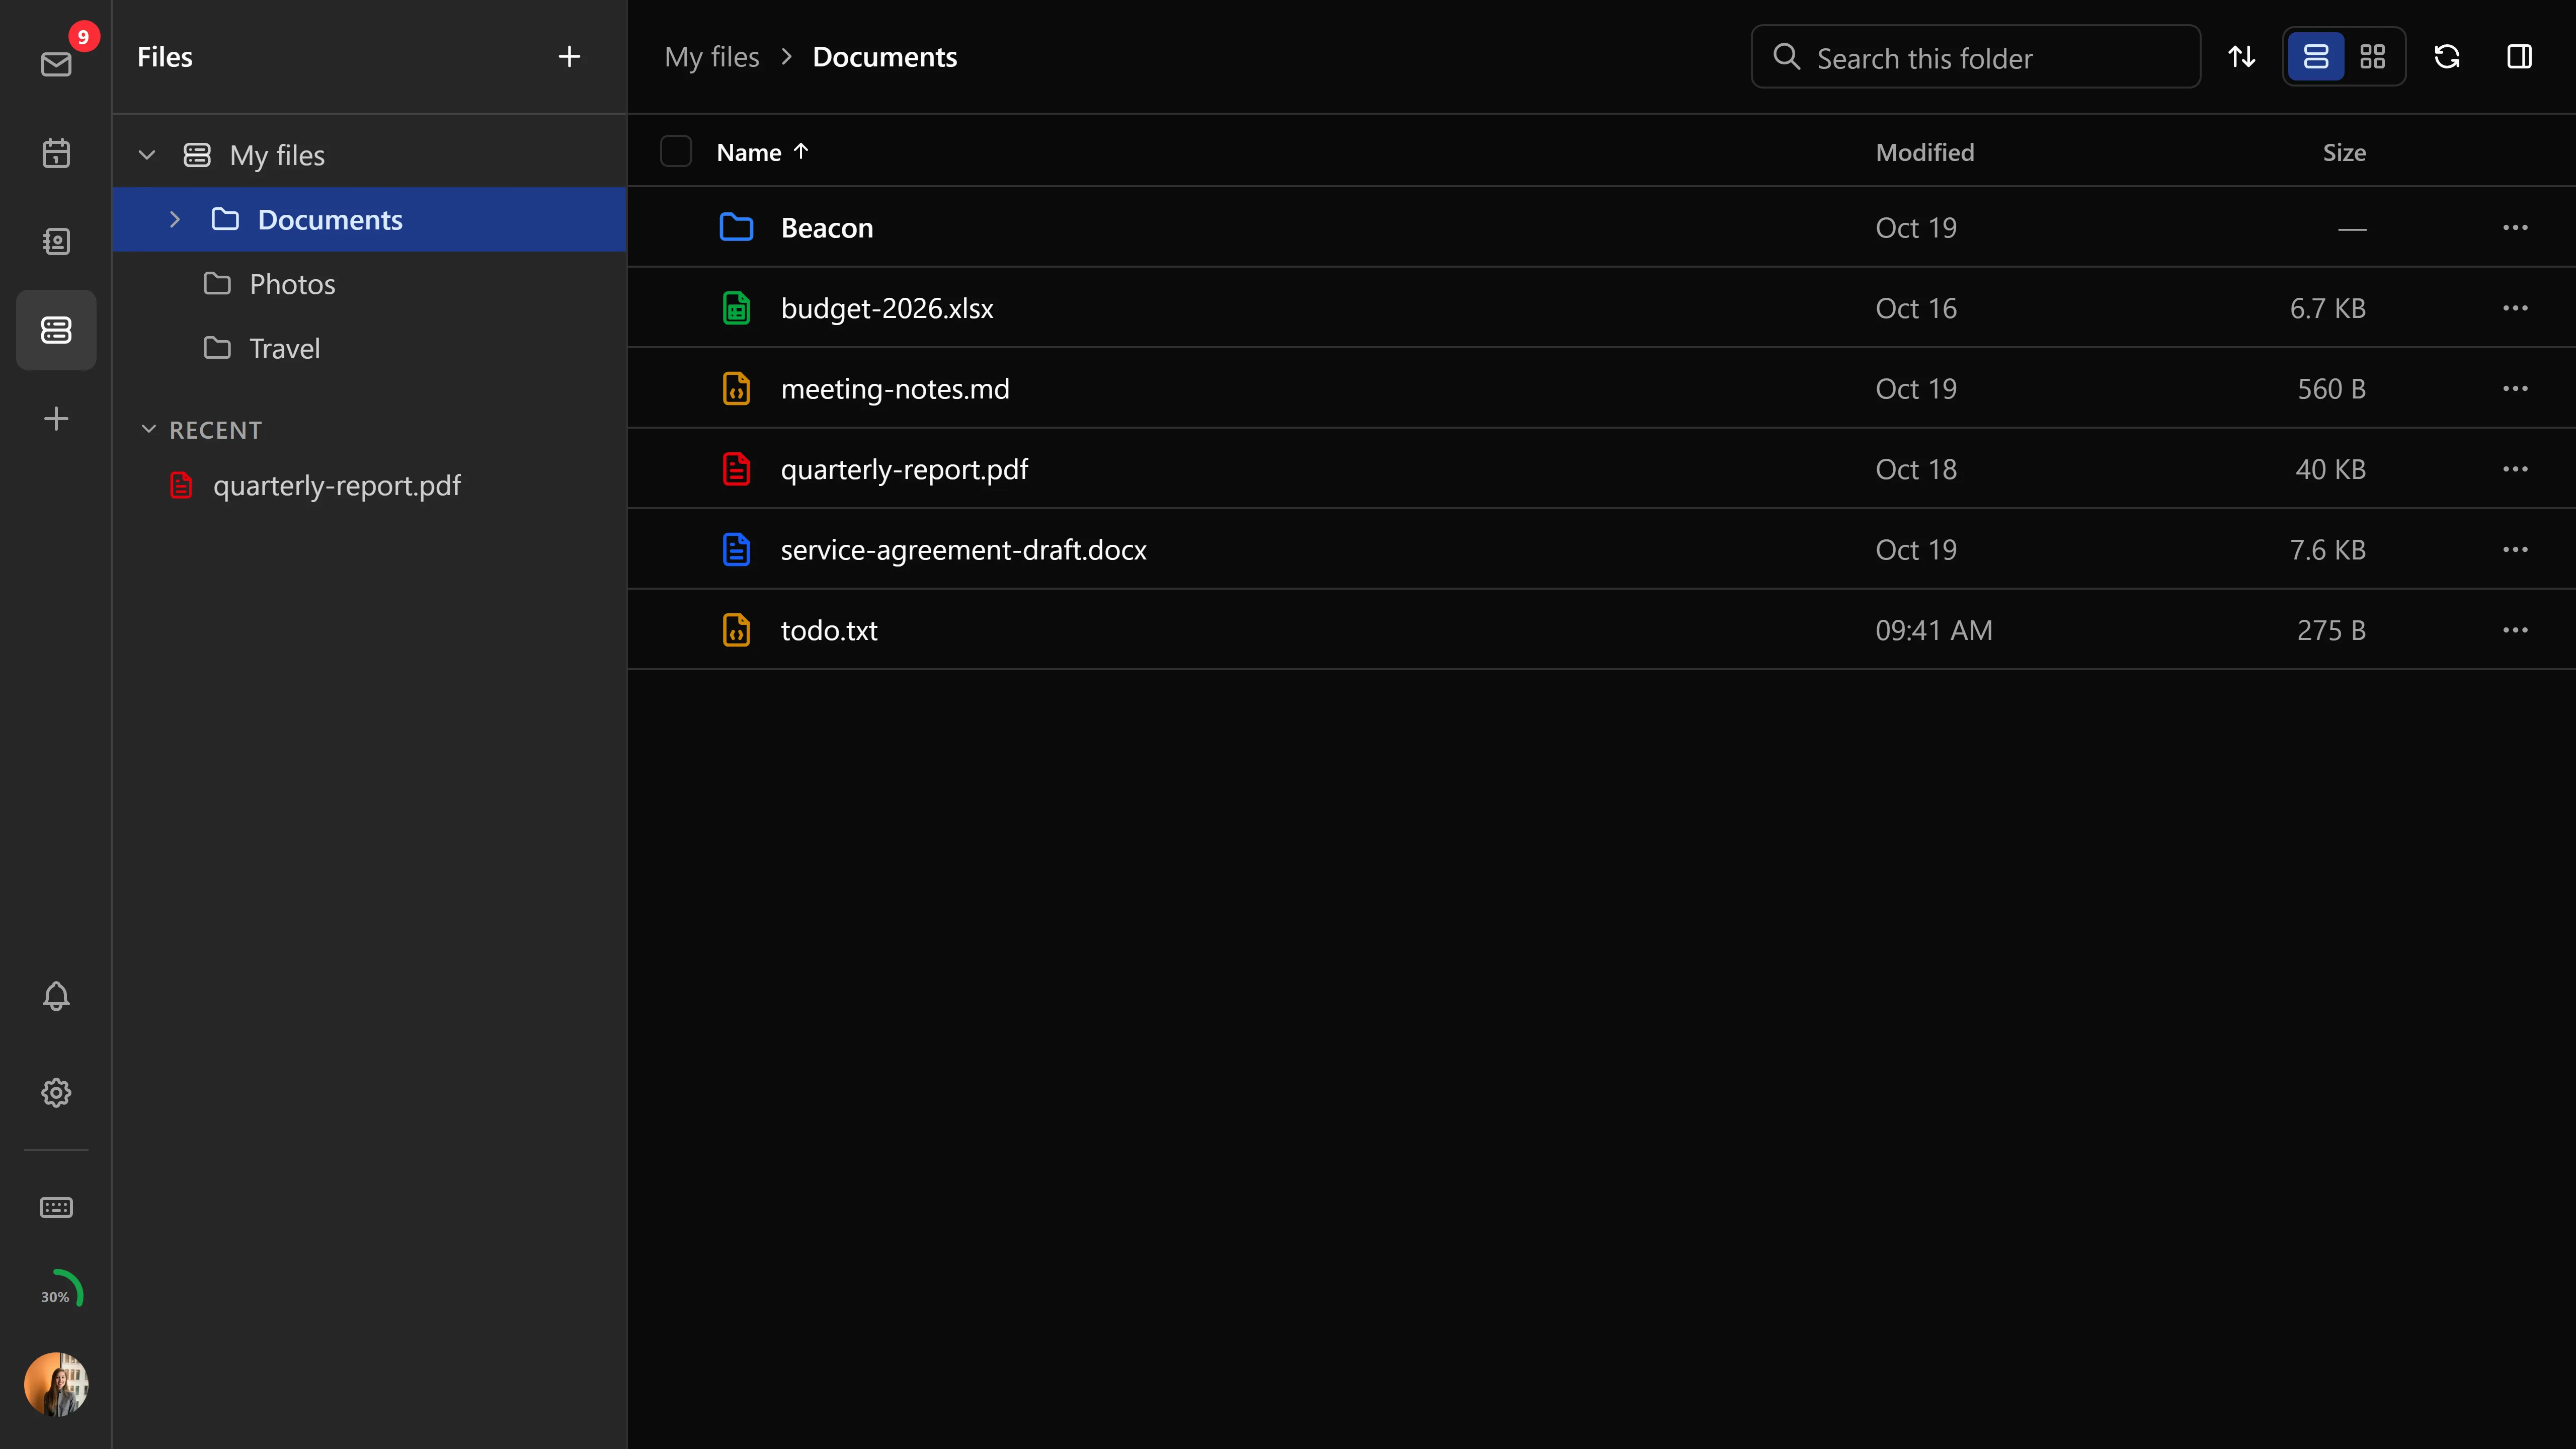
Task: Collapse the My files tree node
Action: click(147, 155)
